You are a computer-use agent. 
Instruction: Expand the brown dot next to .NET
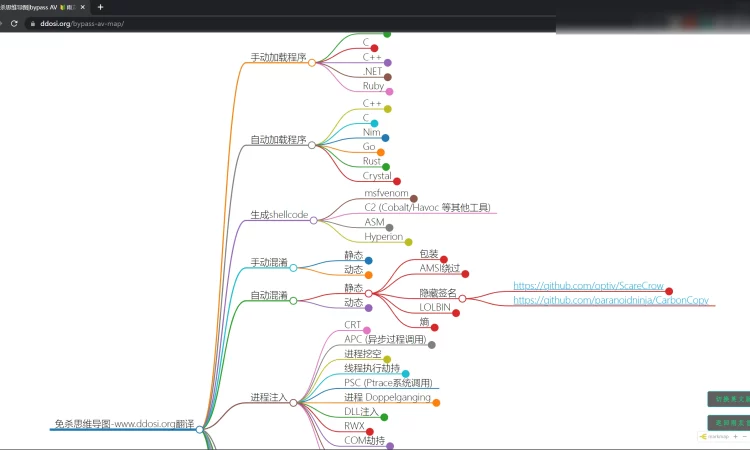(387, 77)
